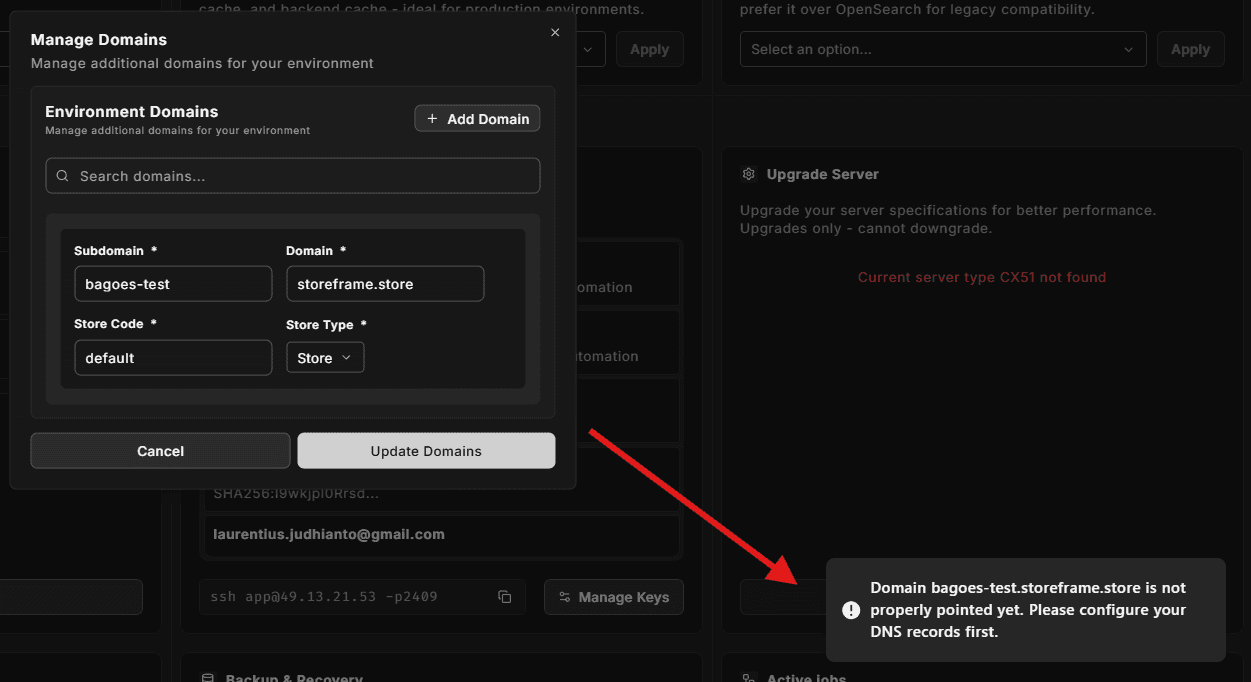The width and height of the screenshot is (1251, 682).
Task: Open Manage Keys in background page
Action: (614, 597)
